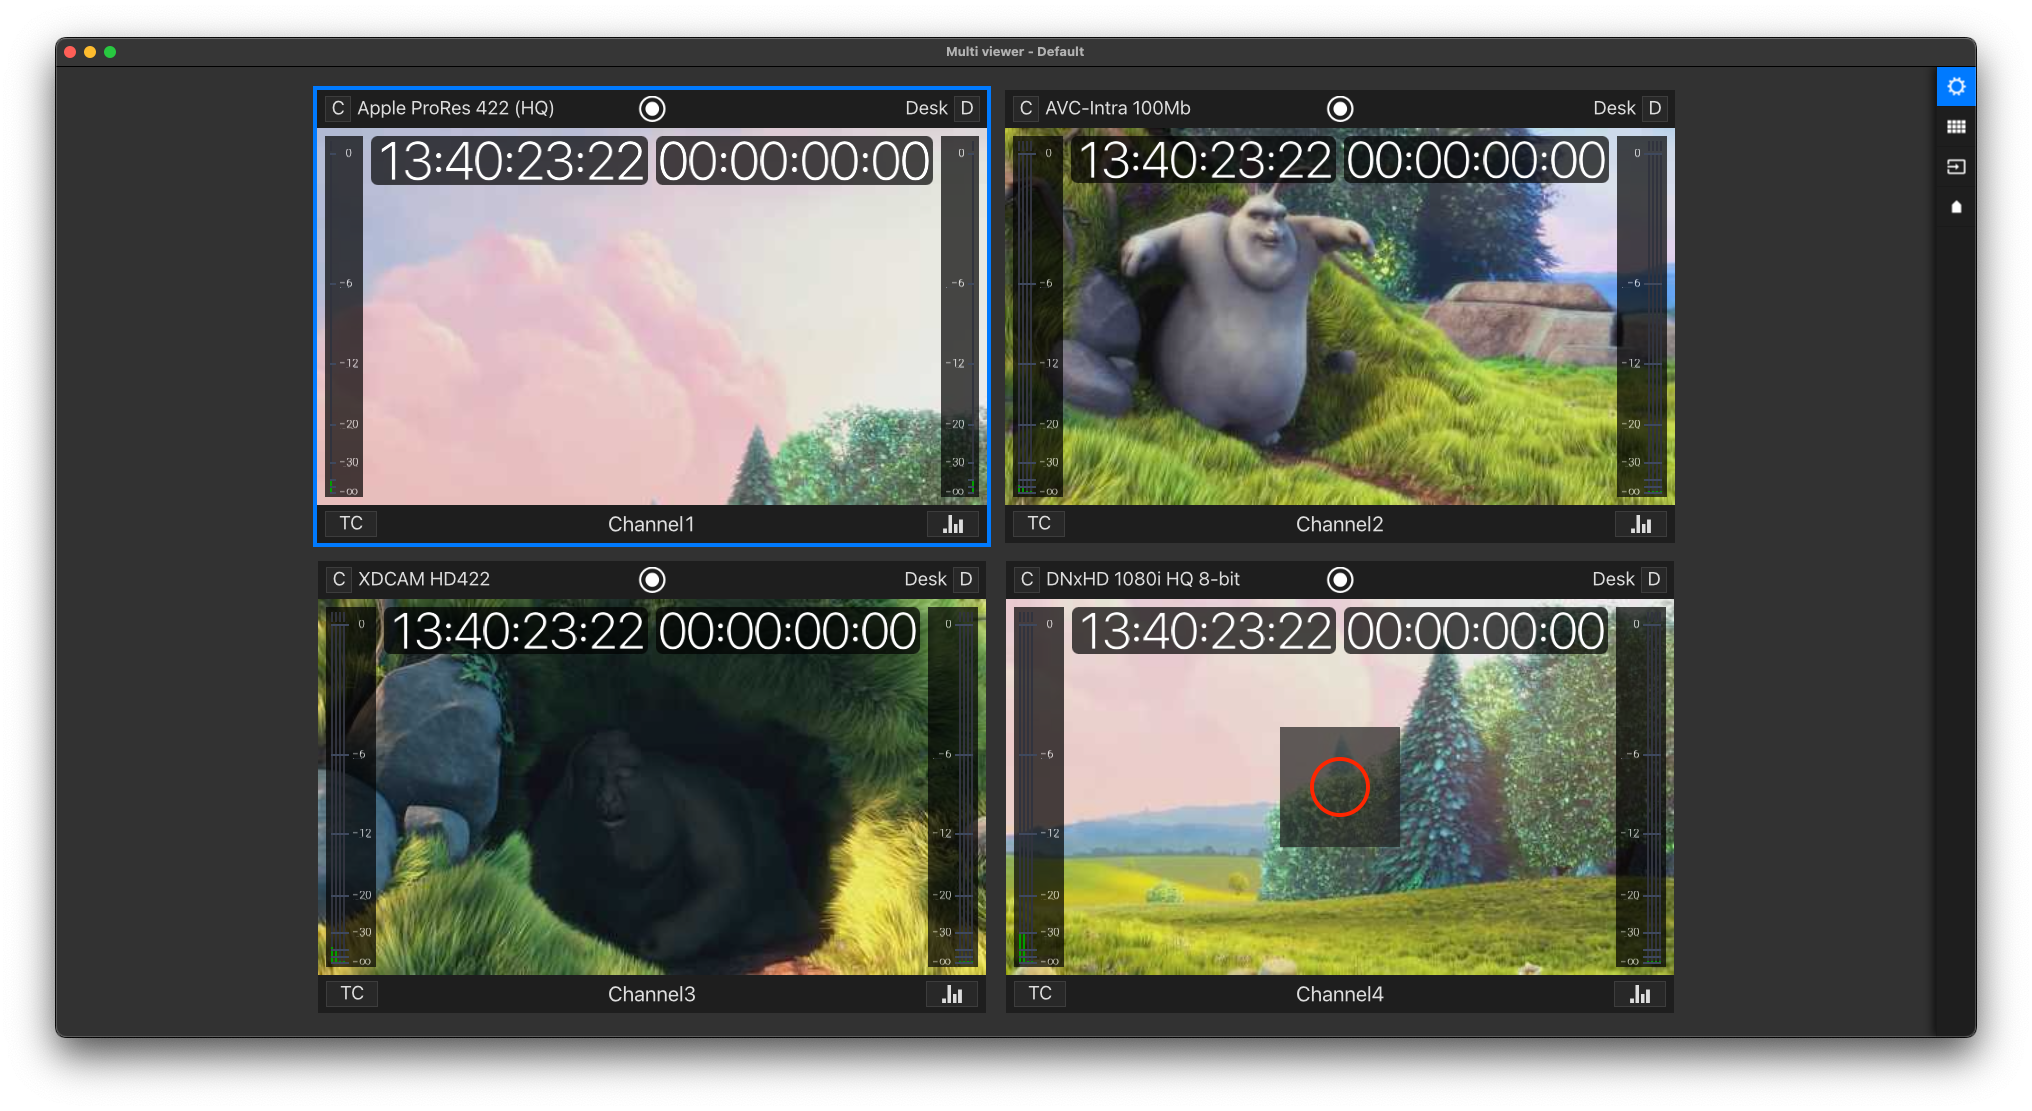Click the 13:40:23:22 timecode on Channel1
Screen dimensions: 2032x1111
pyautogui.click(x=510, y=161)
